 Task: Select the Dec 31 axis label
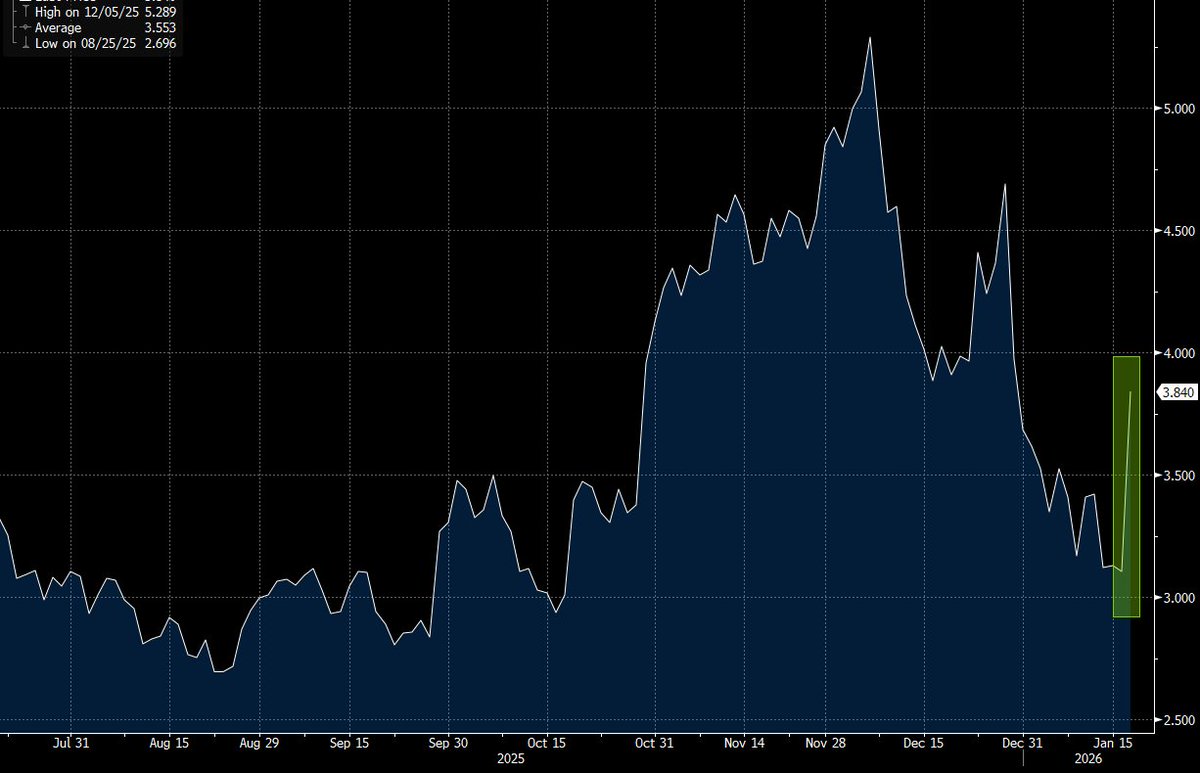point(1023,744)
